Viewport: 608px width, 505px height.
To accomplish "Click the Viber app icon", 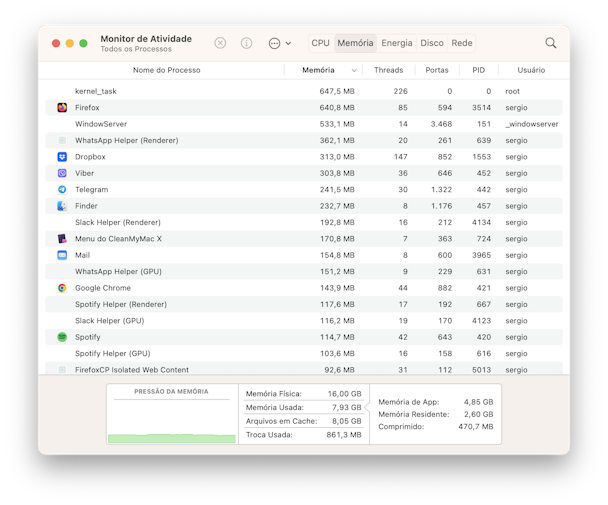I will [x=62, y=173].
